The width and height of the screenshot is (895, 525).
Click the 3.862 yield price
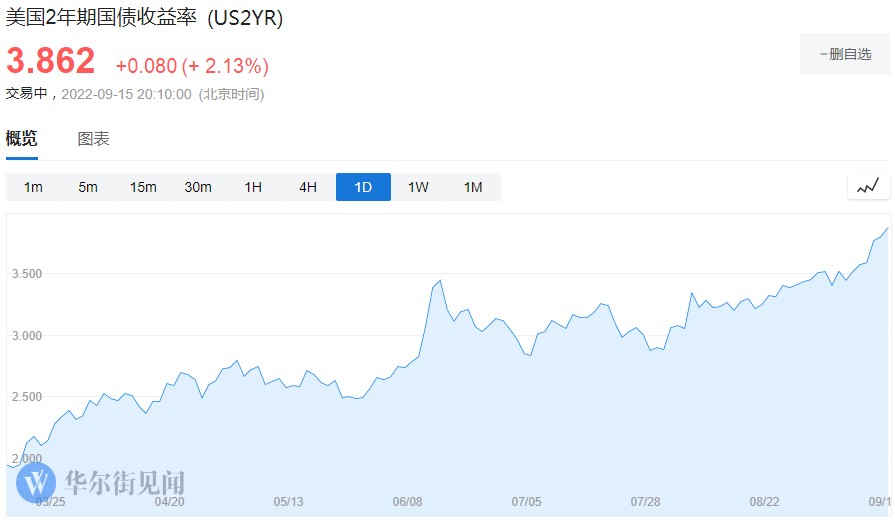(51, 61)
